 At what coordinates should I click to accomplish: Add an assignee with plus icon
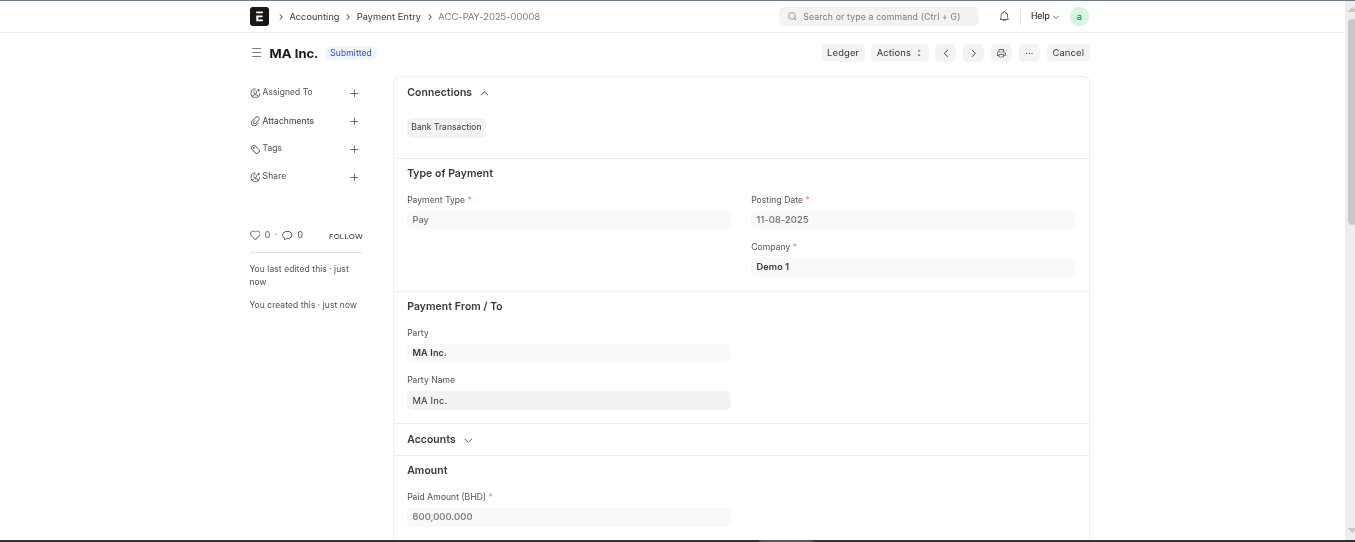tap(354, 93)
